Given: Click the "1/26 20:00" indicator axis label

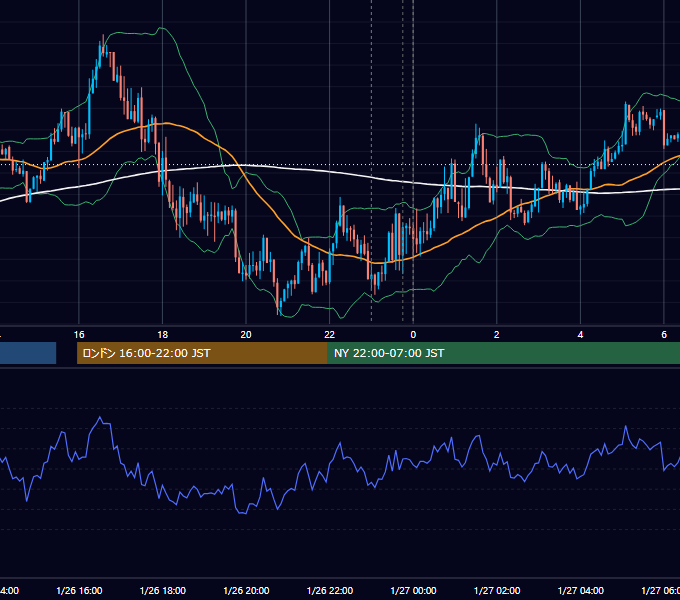Looking at the screenshot, I should click(246, 591).
